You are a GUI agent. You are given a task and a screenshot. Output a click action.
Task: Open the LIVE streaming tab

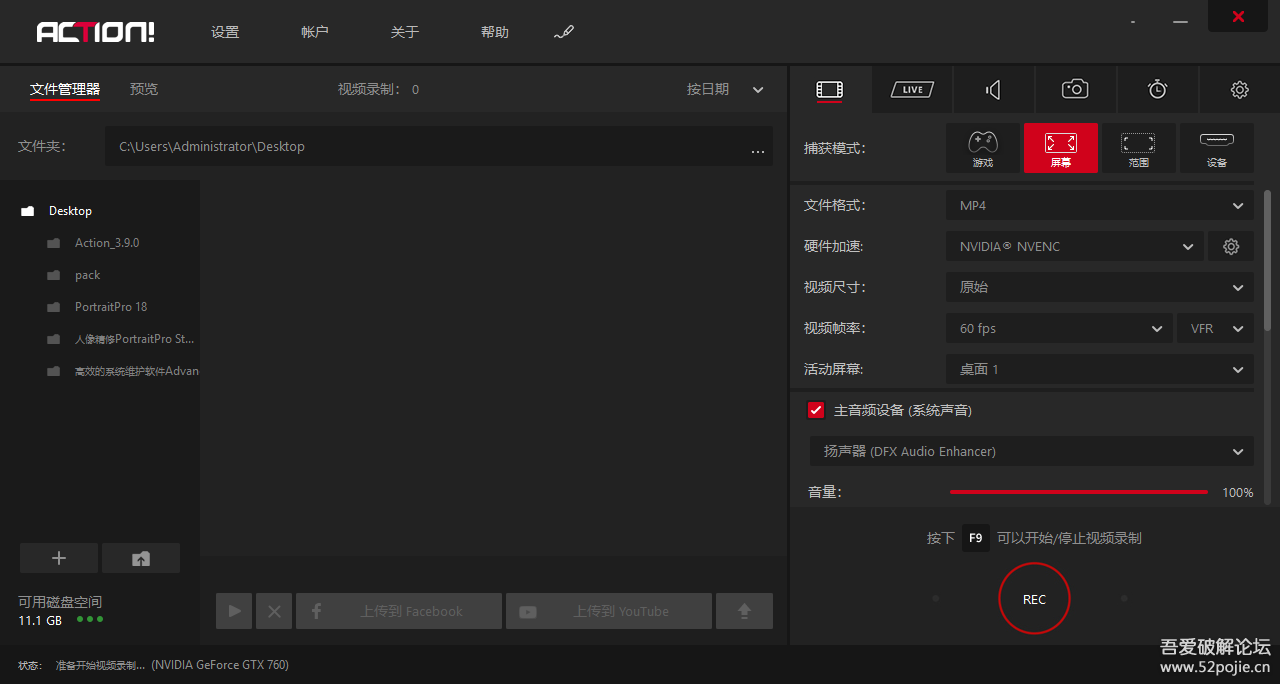[911, 89]
